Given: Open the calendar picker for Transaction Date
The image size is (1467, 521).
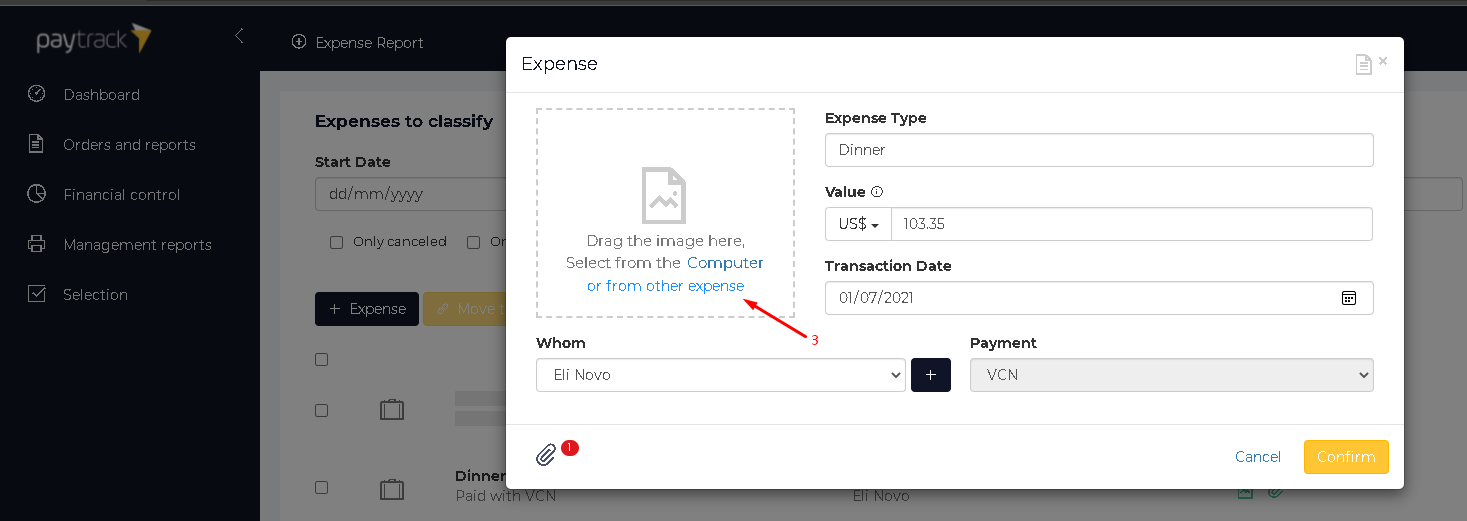Looking at the screenshot, I should 1348,298.
